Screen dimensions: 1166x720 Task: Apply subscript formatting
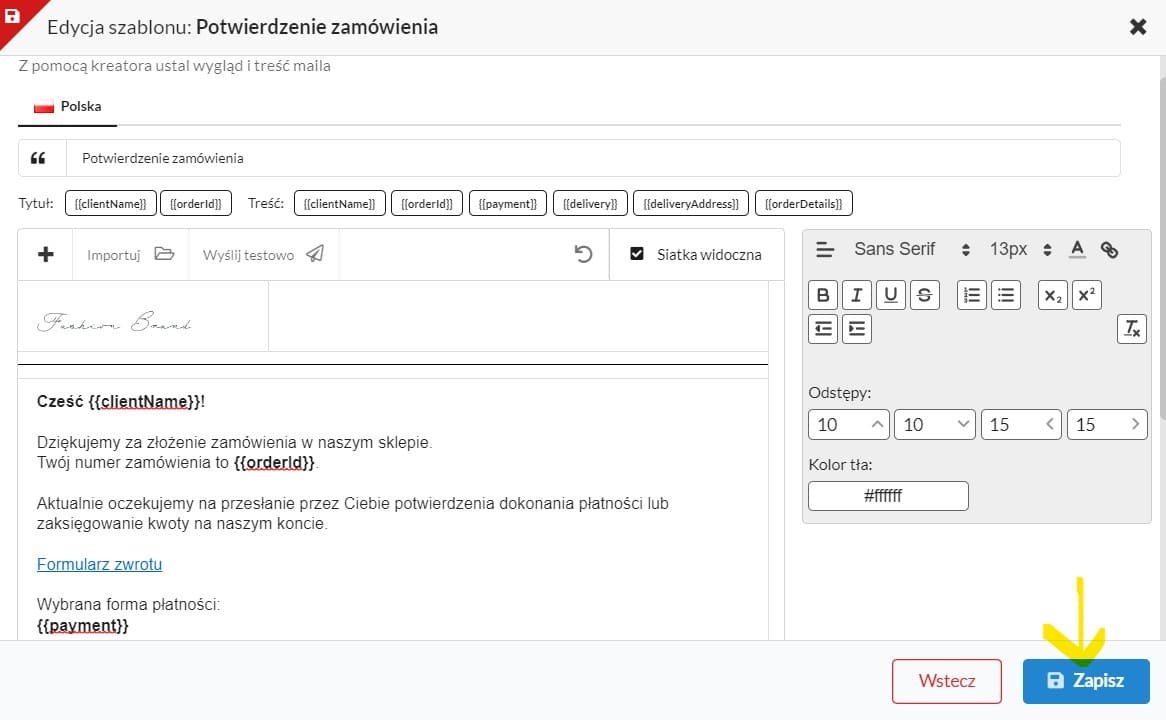click(1053, 295)
